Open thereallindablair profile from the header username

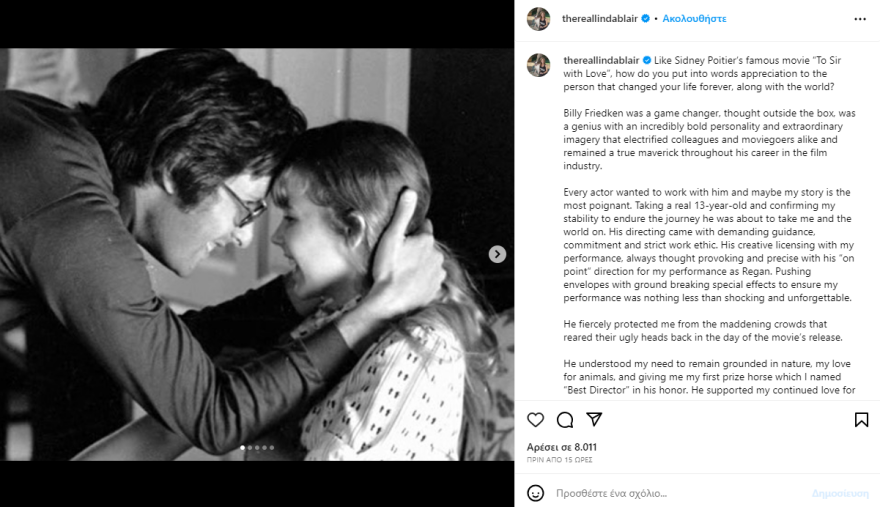point(599,19)
